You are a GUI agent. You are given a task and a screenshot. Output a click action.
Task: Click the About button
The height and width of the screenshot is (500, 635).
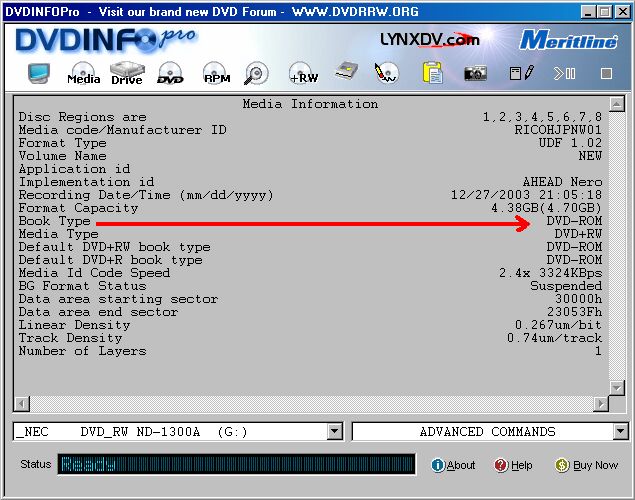(453, 465)
